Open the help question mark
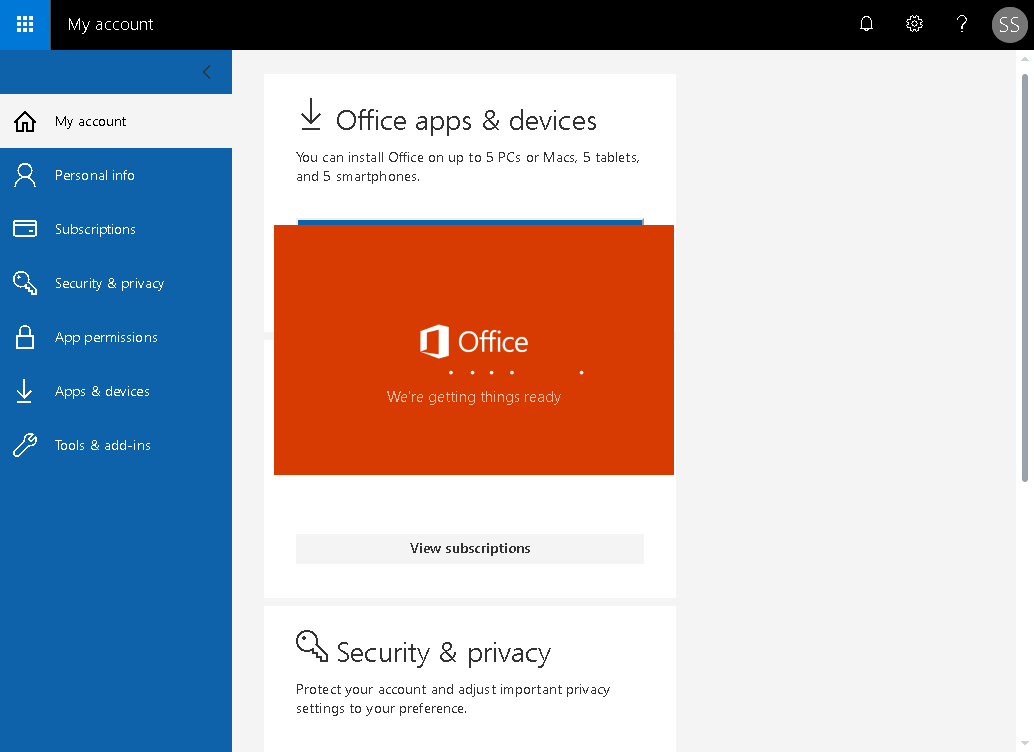The width and height of the screenshot is (1034, 752). pos(962,24)
